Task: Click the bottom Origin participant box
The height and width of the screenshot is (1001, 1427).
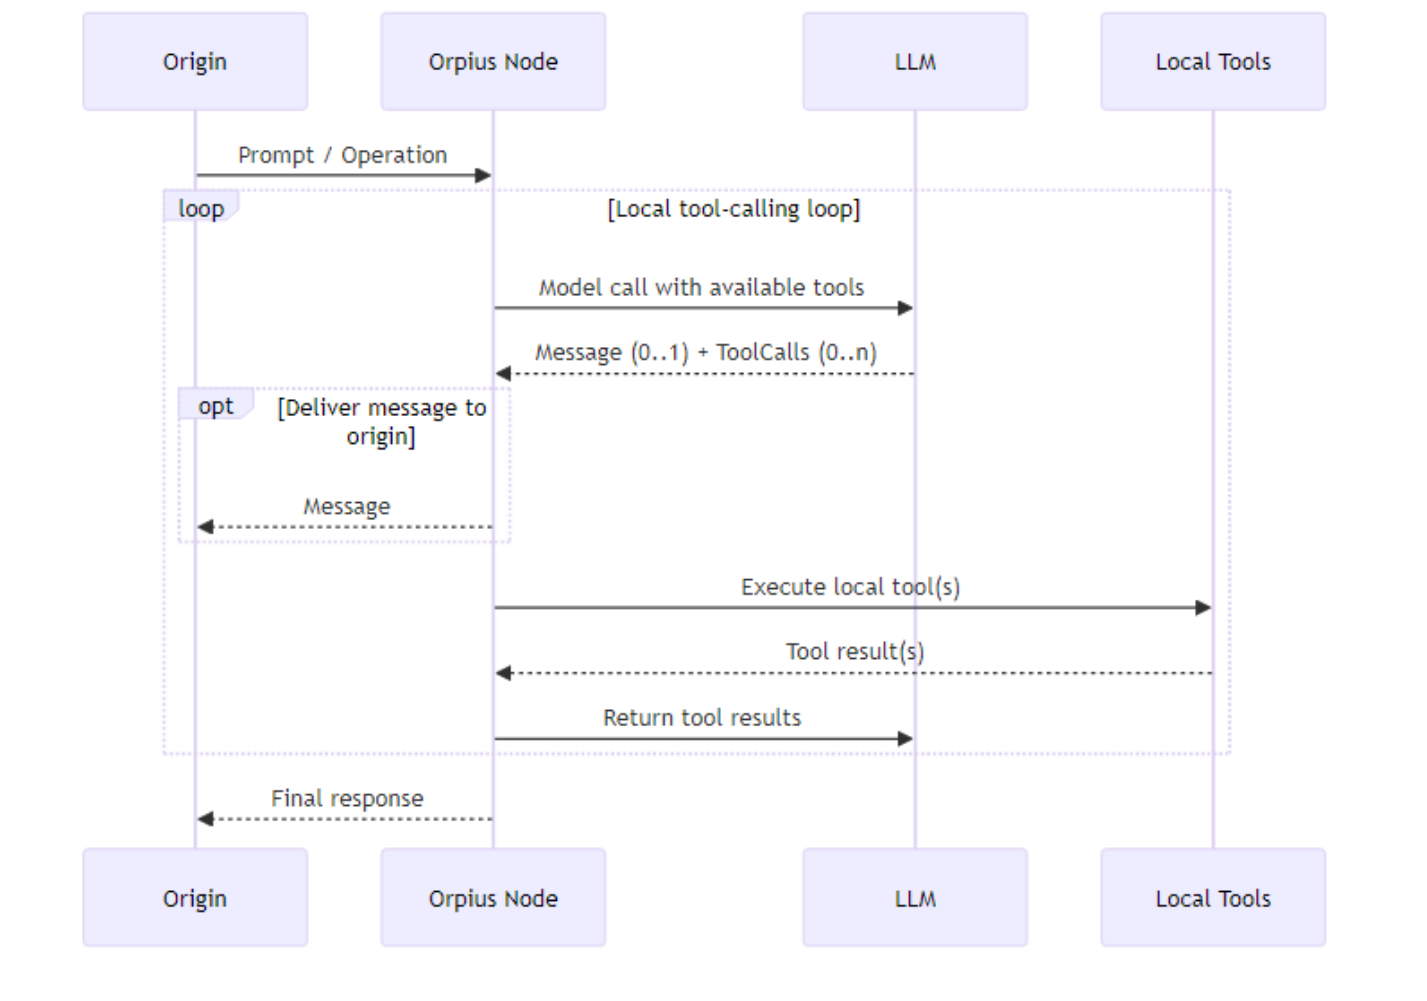Action: coord(195,898)
